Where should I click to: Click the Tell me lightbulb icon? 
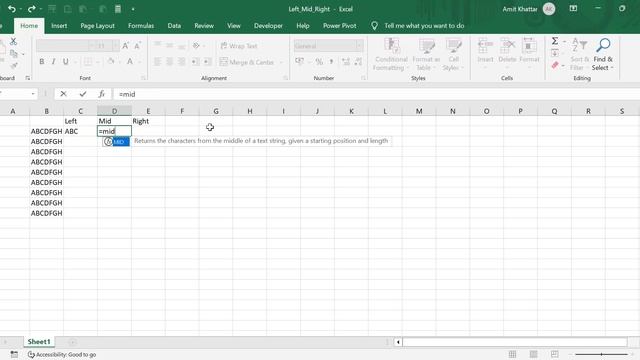click(374, 26)
